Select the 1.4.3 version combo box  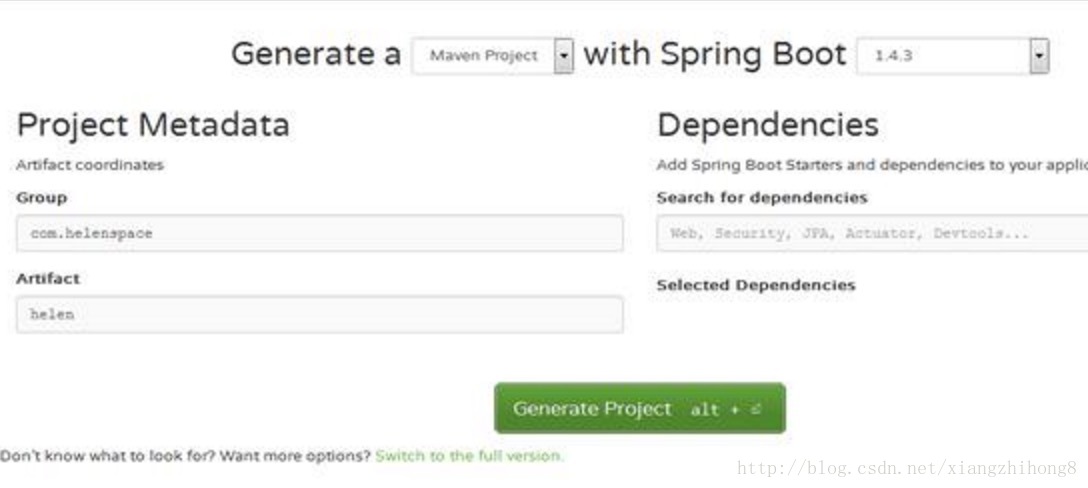(x=953, y=56)
